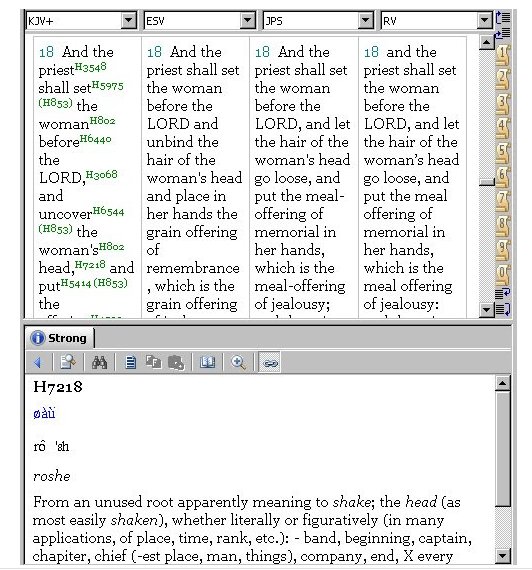The height and width of the screenshot is (570, 532).
Task: Click verse number 18 in ESV column
Action: [x=154, y=52]
